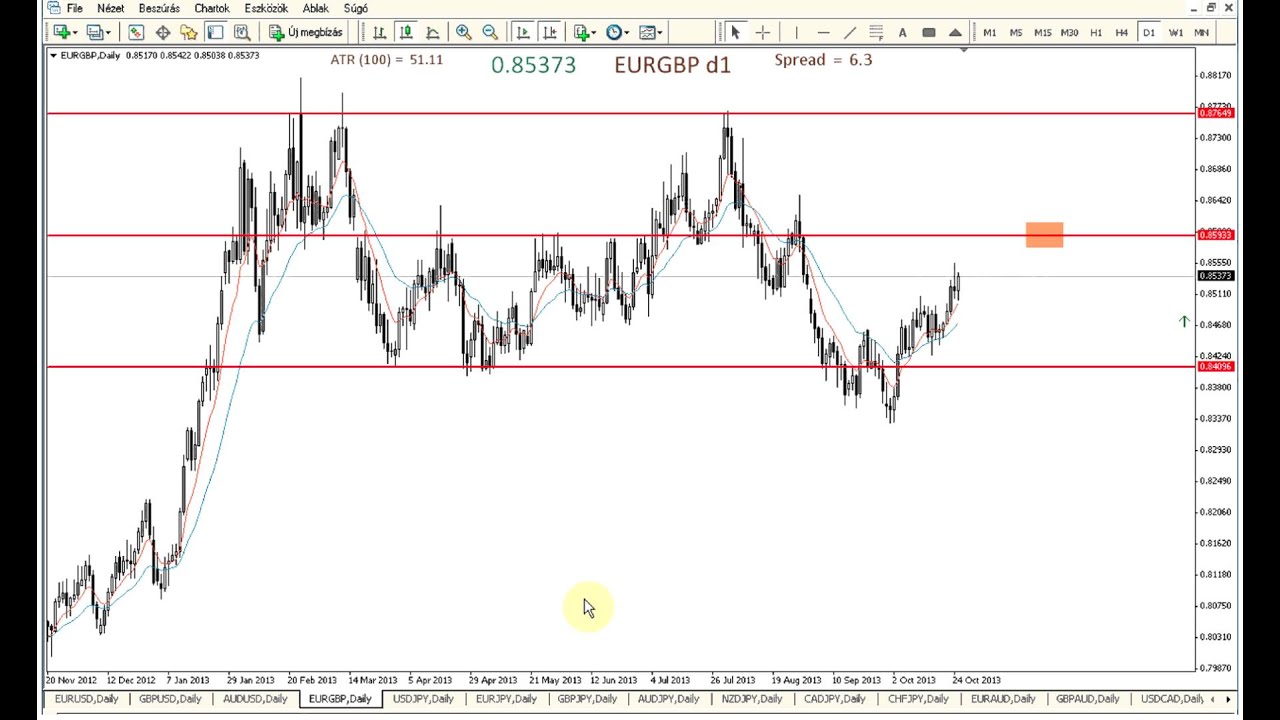Switch to MN monthly timeframe
The image size is (1280, 720).
[x=1201, y=33]
